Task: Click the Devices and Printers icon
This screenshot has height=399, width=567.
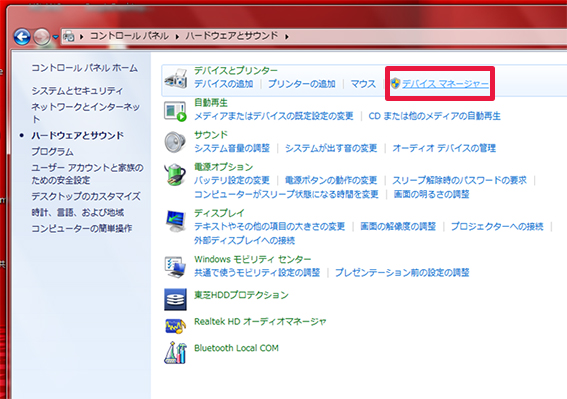Action: point(176,78)
